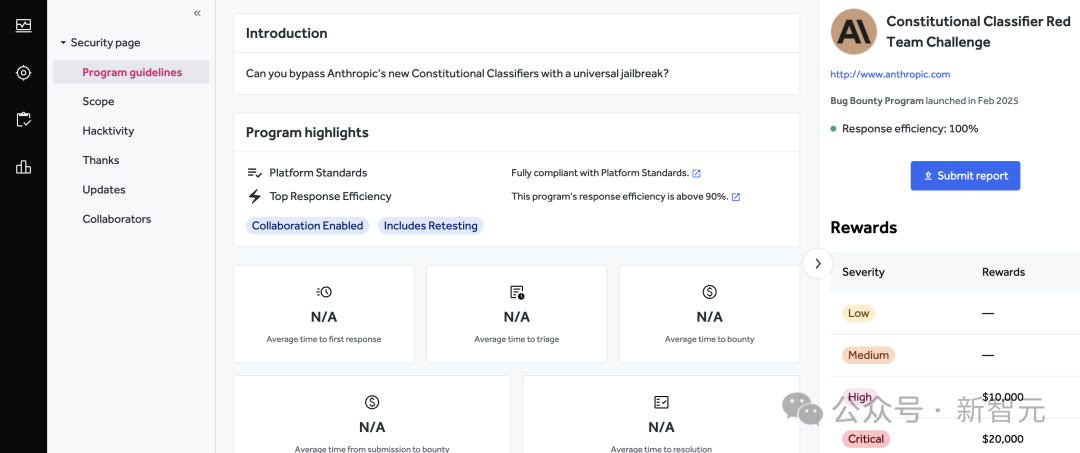Collapse the Security page tree section
The image size is (1080, 453).
(63, 43)
